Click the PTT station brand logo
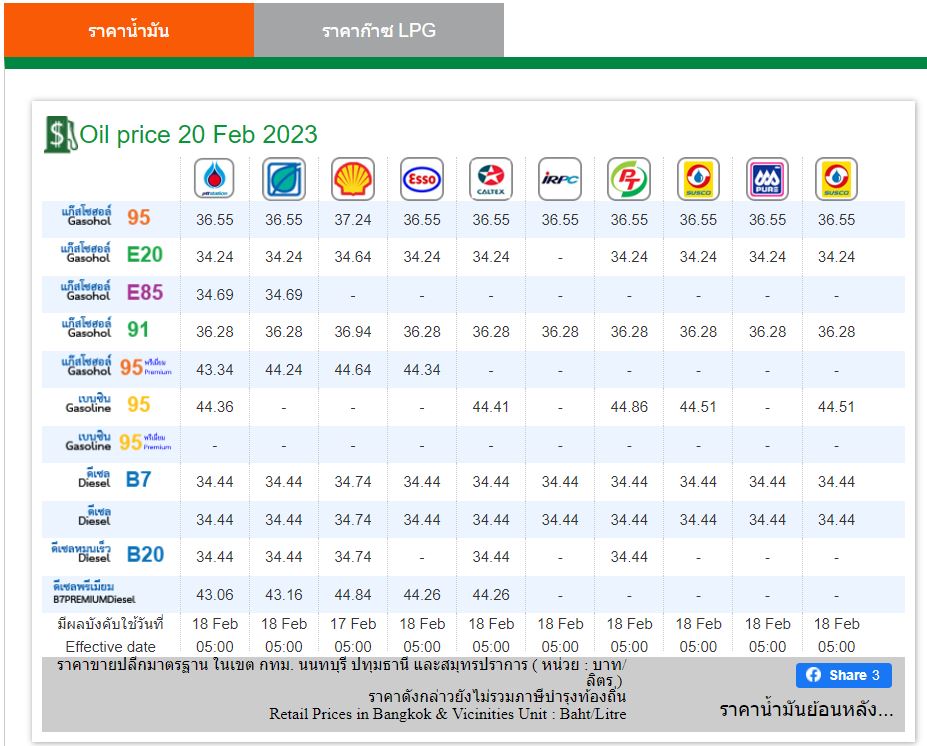 (x=214, y=179)
